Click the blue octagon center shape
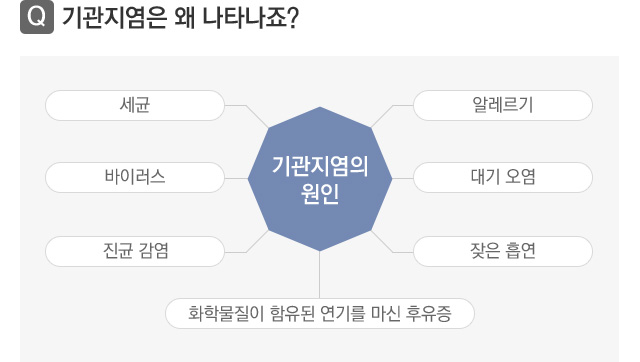Screen dimensions: 640x362 coord(320,179)
